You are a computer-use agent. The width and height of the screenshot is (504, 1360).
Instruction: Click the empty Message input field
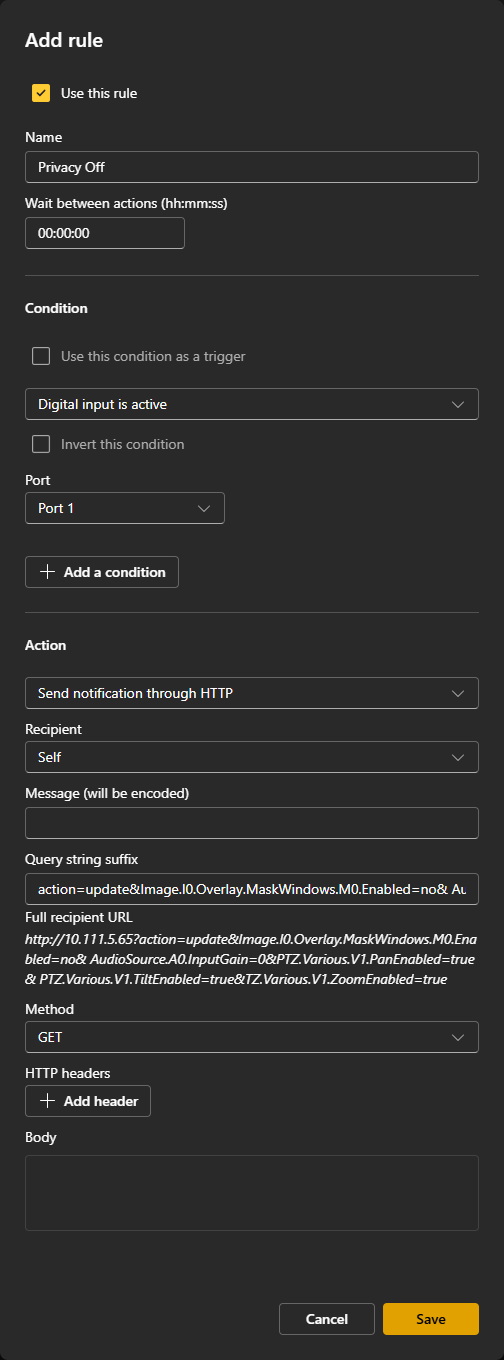point(252,823)
